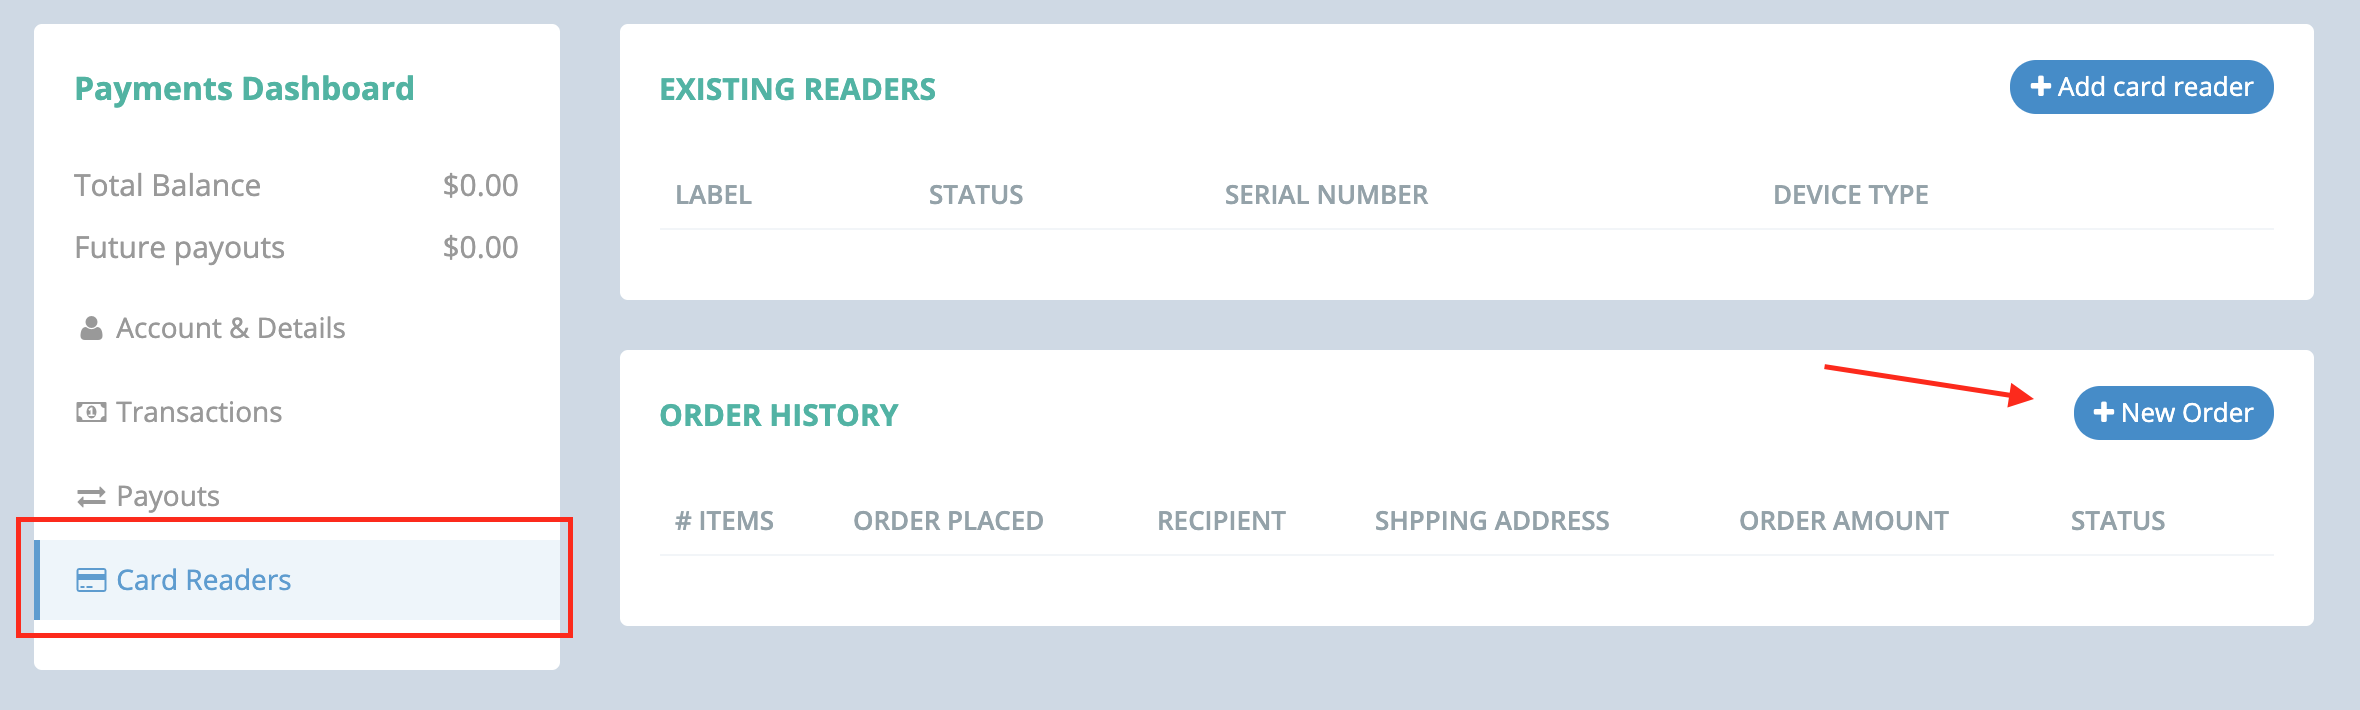Sort readers by the LABEL column header
Screen dimensions: 2360x710
click(713, 194)
